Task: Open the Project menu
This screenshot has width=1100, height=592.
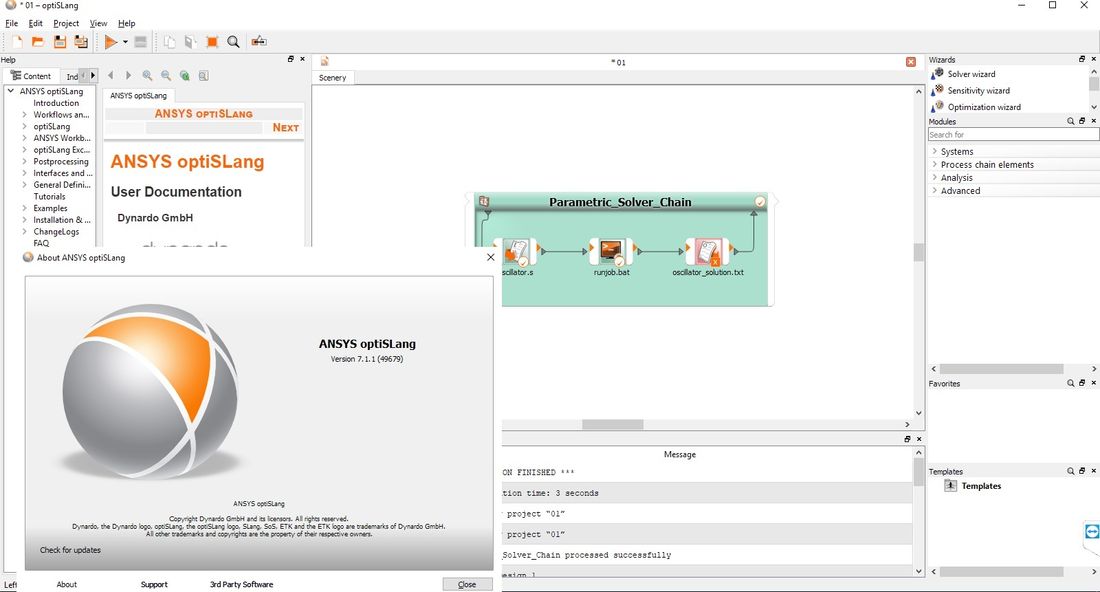Action: [66, 23]
